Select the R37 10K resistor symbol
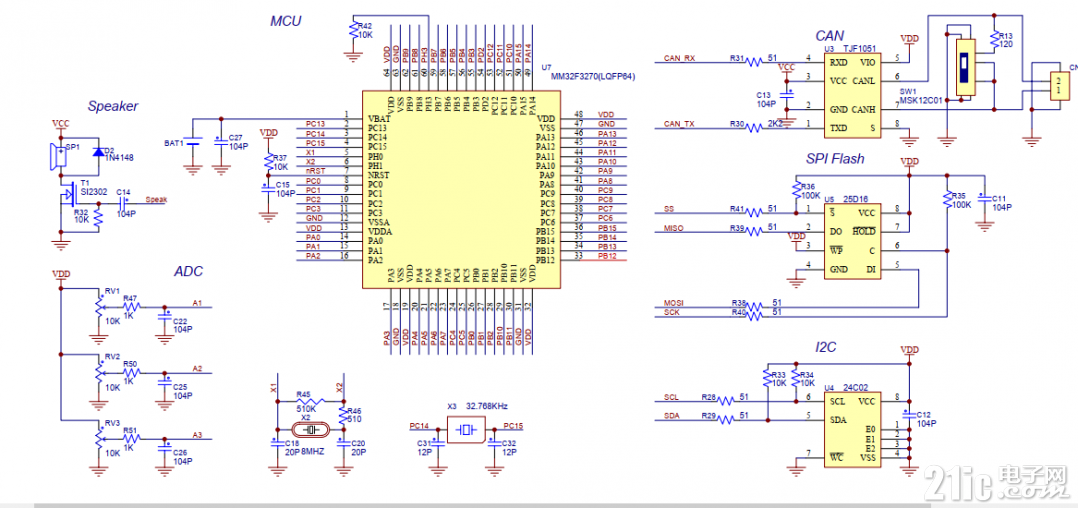Viewport: 1078px width, 508px height. (267, 163)
